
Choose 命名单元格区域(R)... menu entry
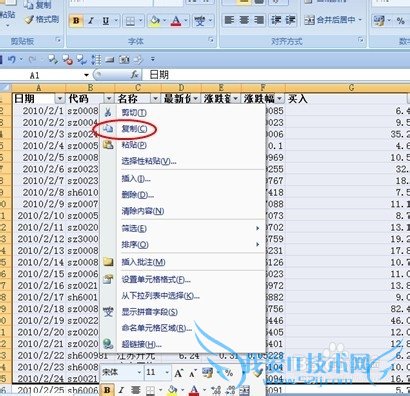click(x=183, y=328)
